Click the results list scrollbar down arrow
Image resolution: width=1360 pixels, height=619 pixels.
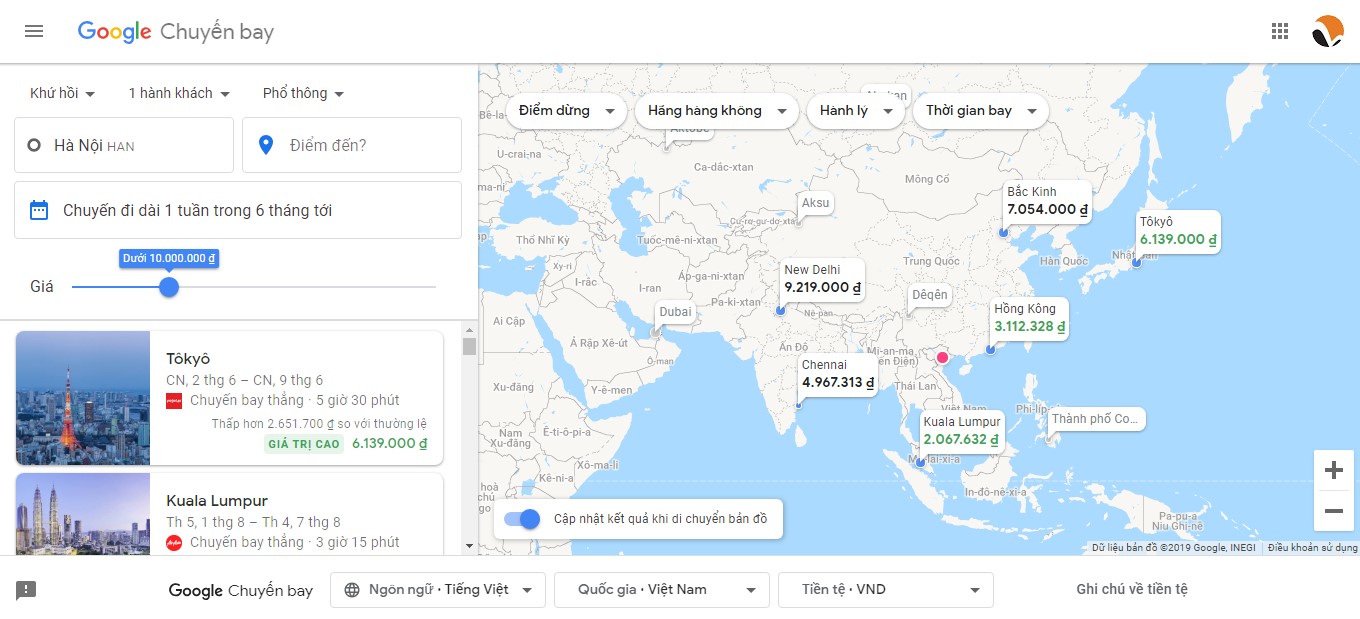click(469, 546)
